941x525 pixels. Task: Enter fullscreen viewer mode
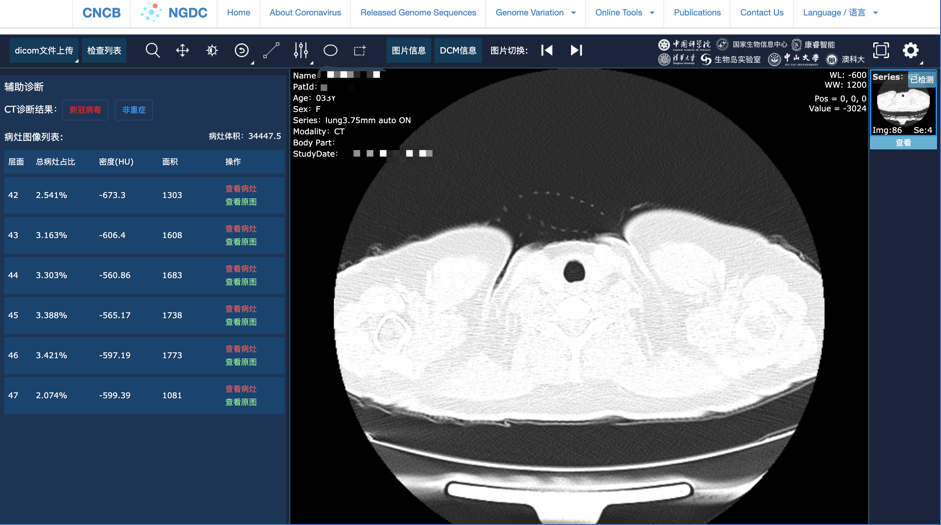(881, 50)
